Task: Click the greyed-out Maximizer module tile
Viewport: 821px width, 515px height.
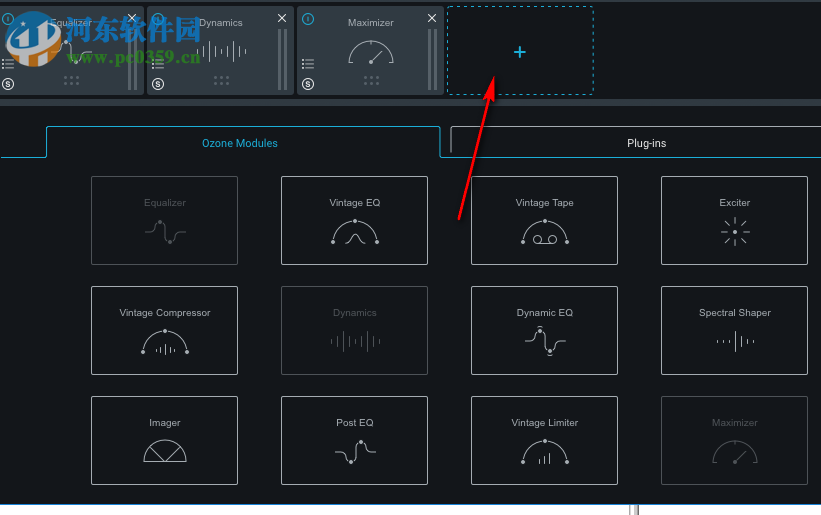Action: point(735,440)
